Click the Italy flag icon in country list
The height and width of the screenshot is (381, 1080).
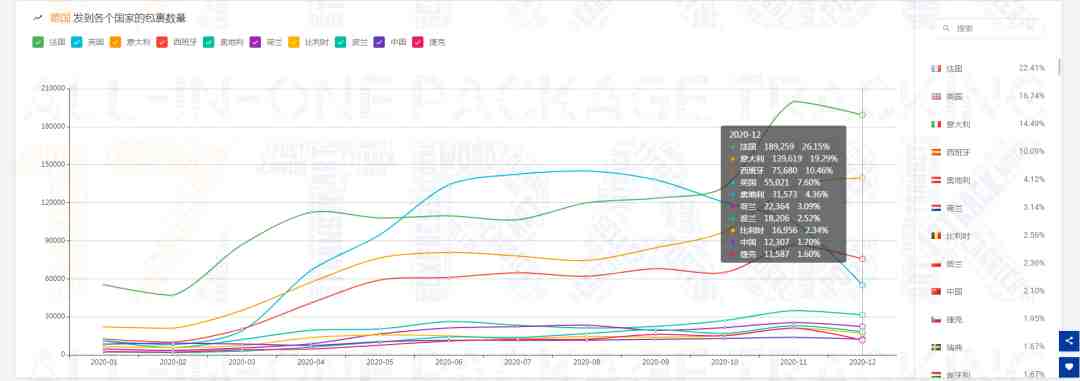pyautogui.click(x=935, y=125)
